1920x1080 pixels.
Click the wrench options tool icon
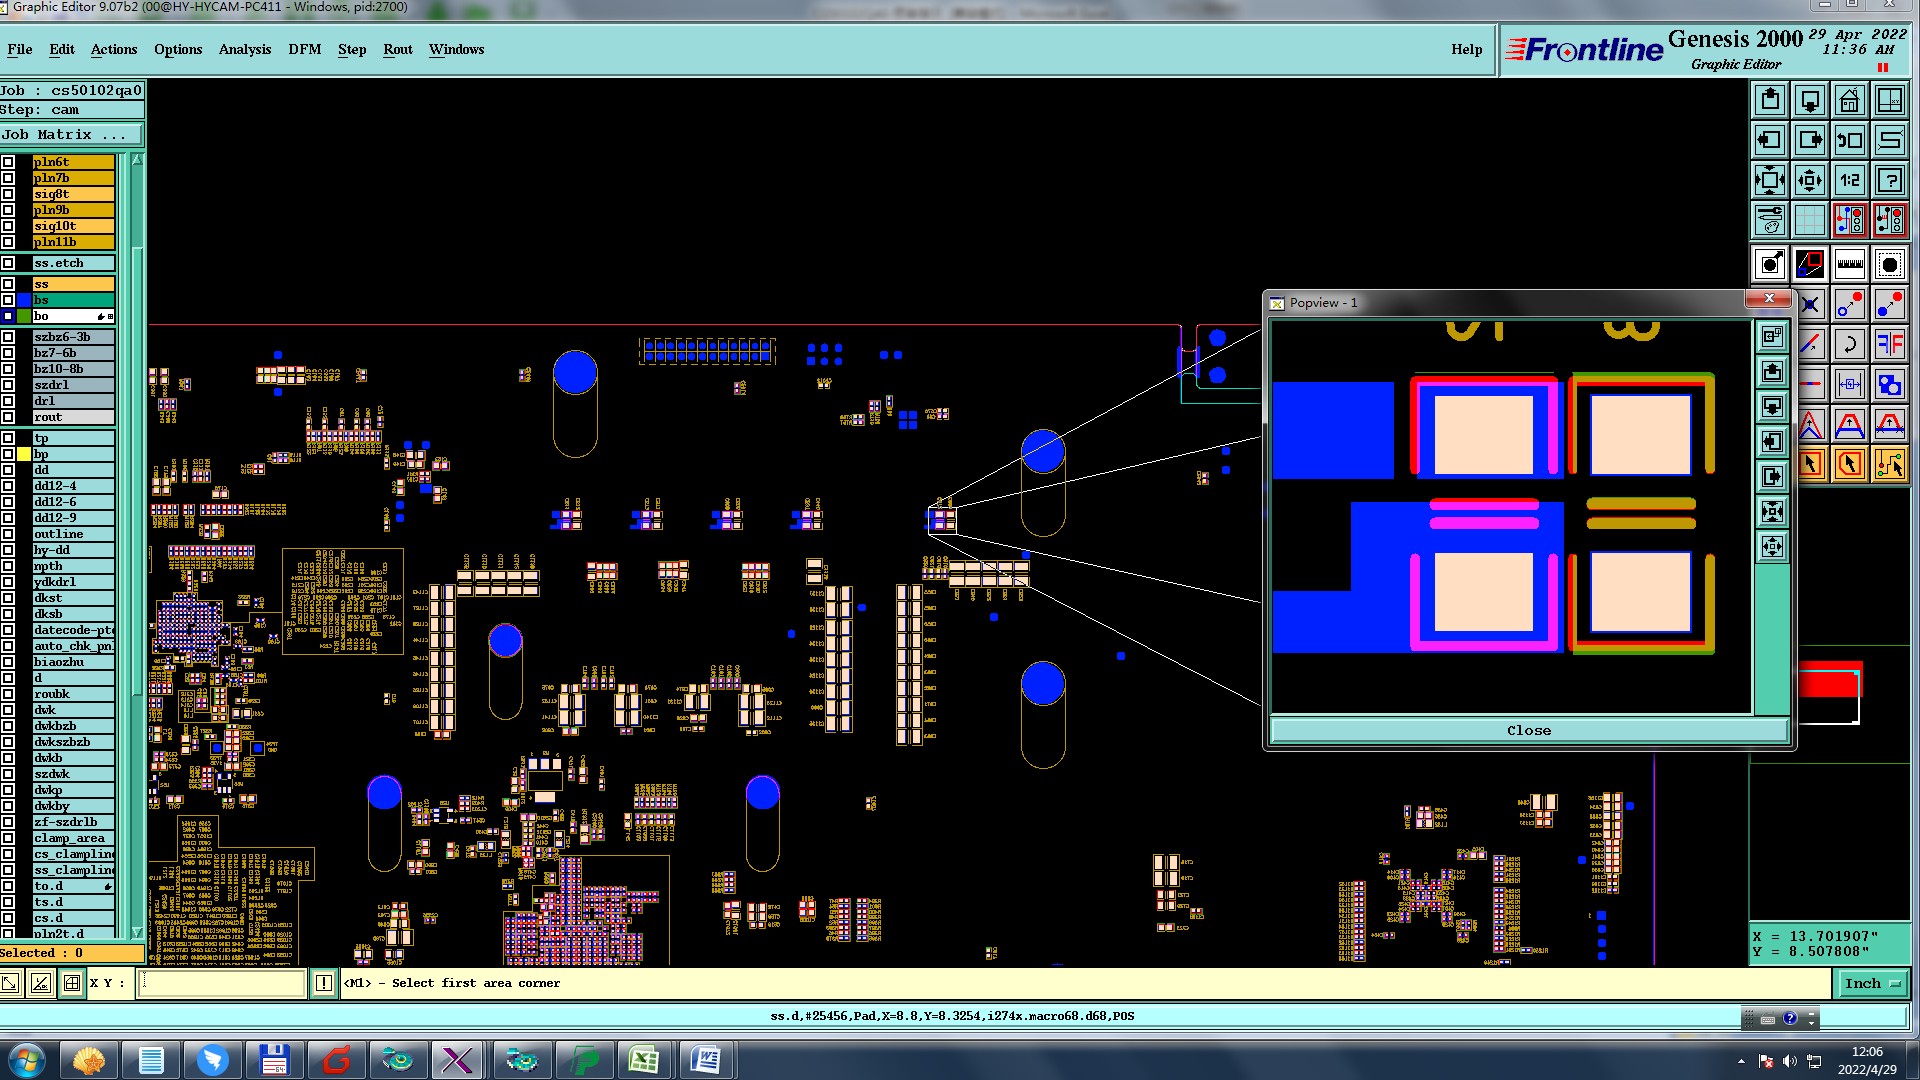1770,220
